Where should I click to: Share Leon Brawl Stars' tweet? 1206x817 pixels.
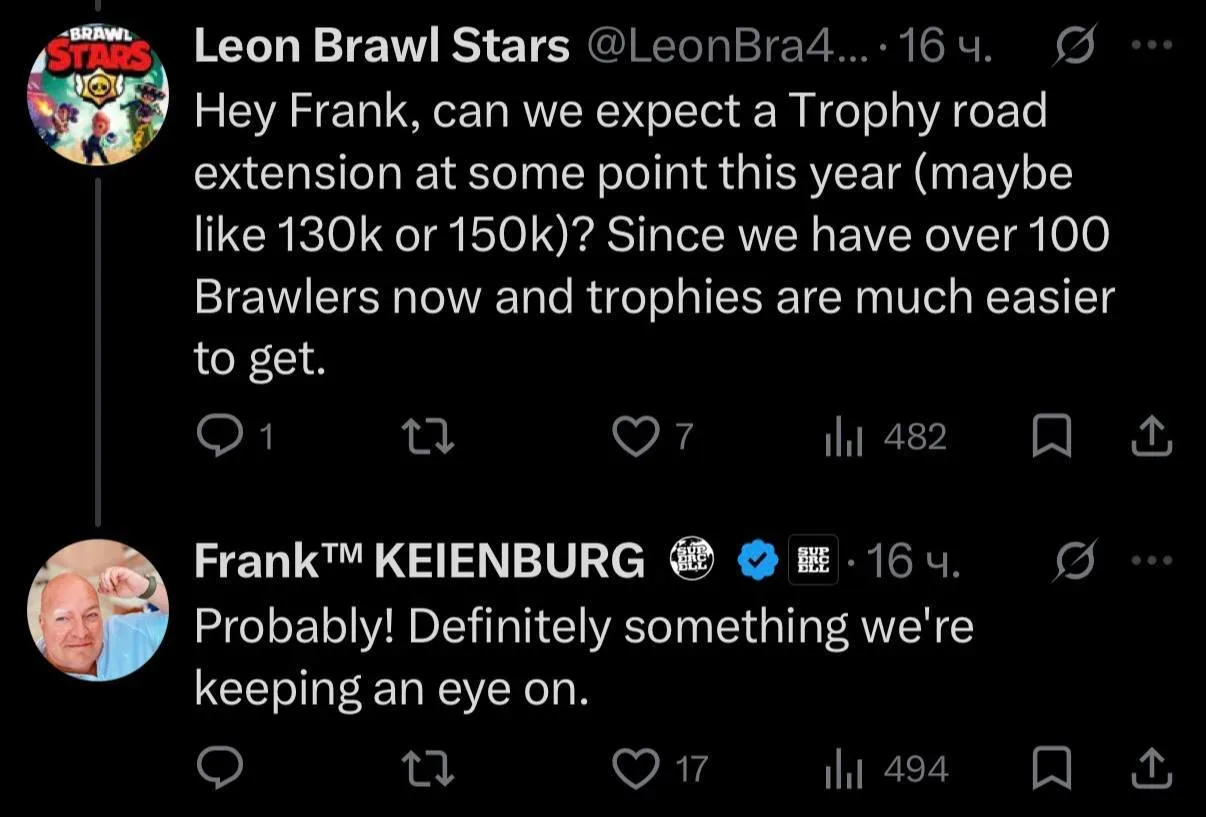[x=1151, y=437]
